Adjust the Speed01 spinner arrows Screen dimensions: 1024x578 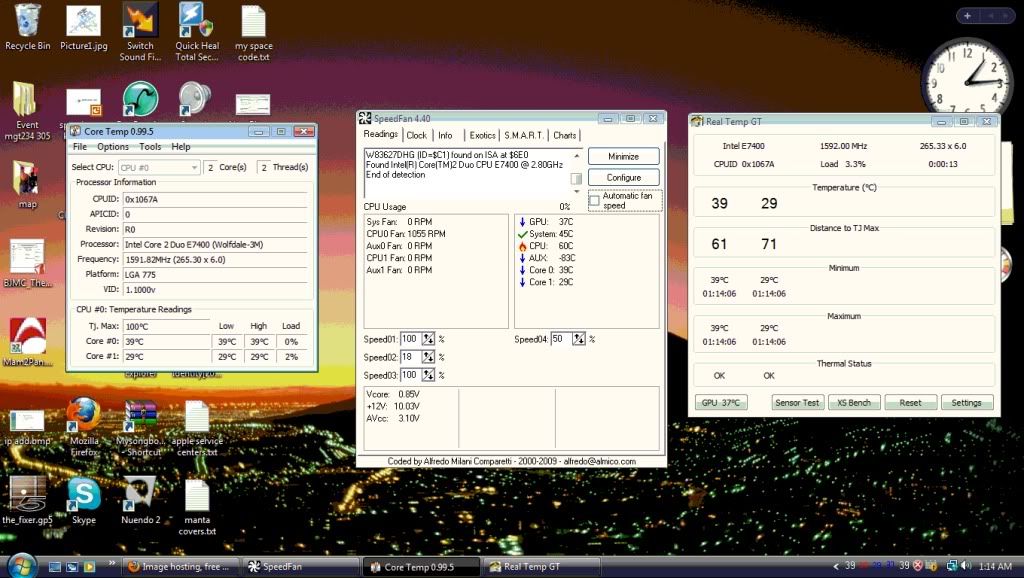pos(429,339)
